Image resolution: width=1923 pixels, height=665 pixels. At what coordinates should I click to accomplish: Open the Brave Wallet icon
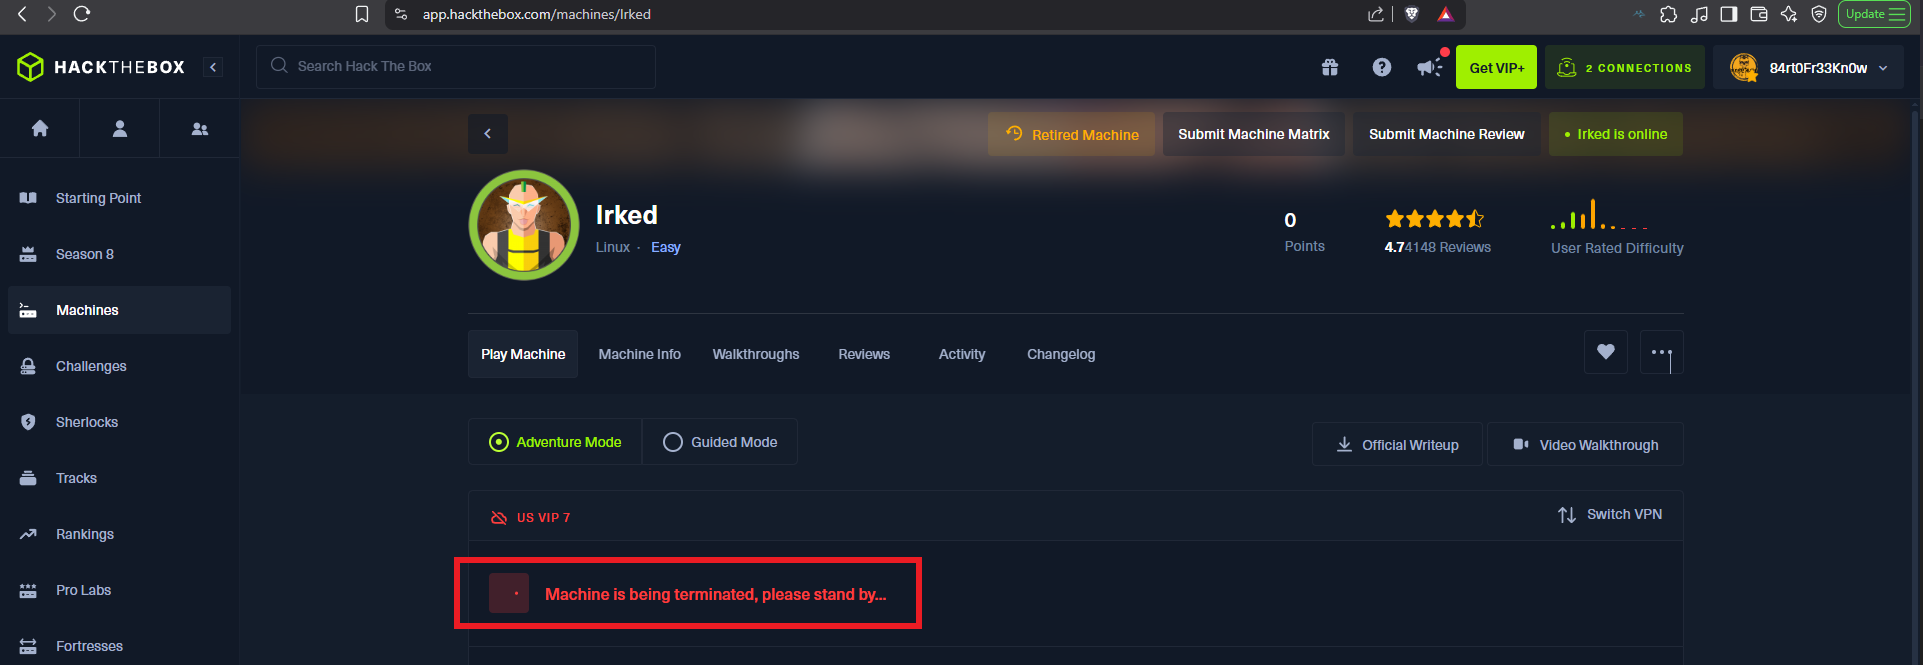point(1759,14)
